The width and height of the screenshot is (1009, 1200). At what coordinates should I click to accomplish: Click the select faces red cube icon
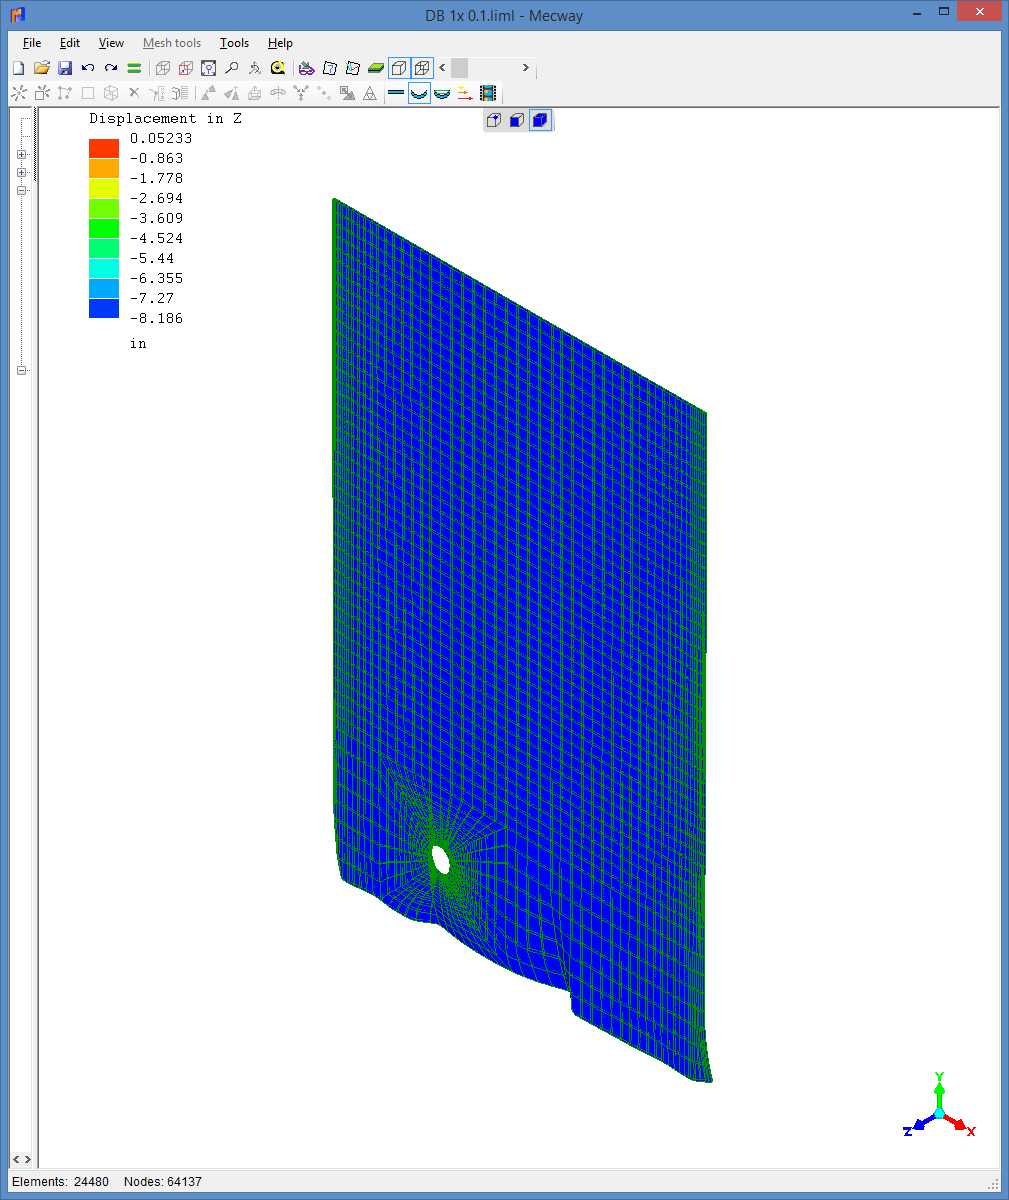185,68
